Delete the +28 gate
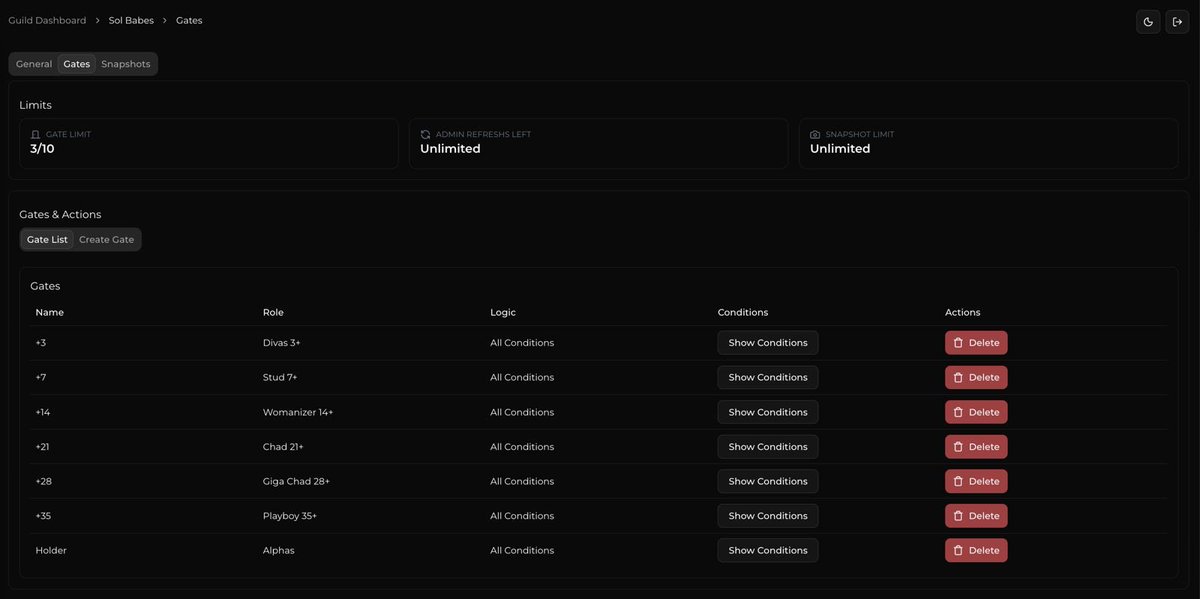 [976, 481]
